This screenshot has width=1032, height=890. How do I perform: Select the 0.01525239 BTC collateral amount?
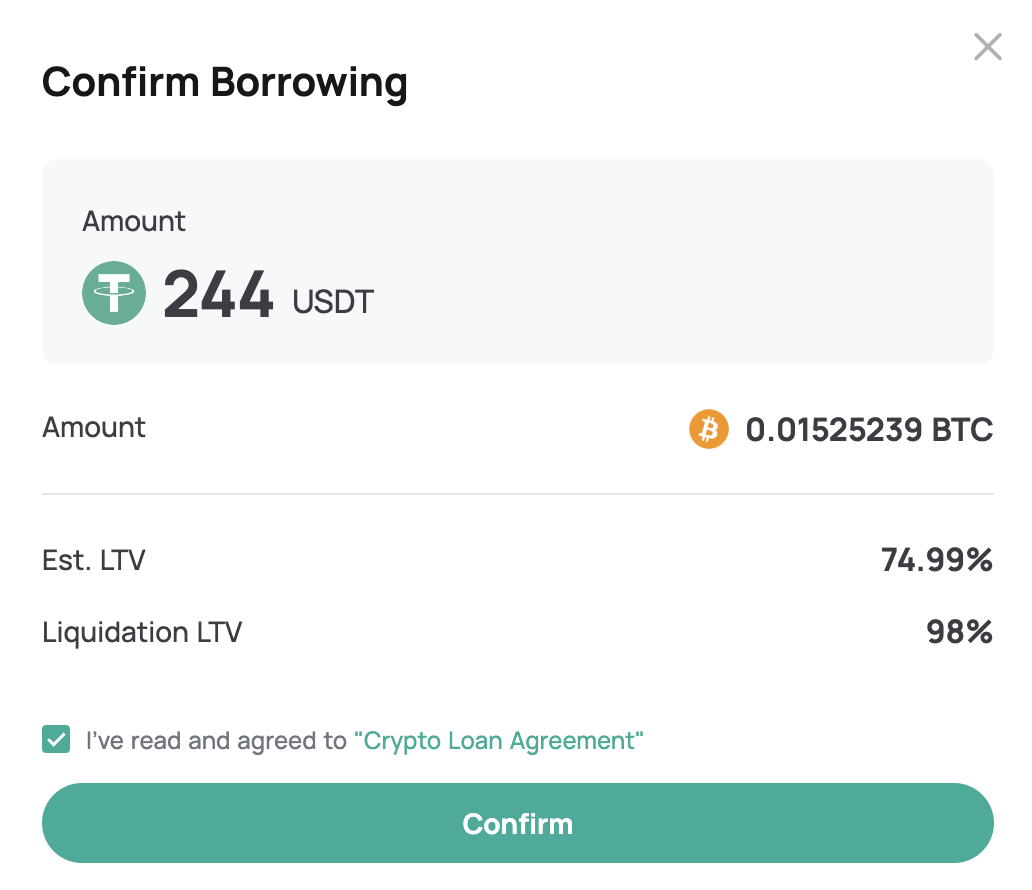coord(869,430)
